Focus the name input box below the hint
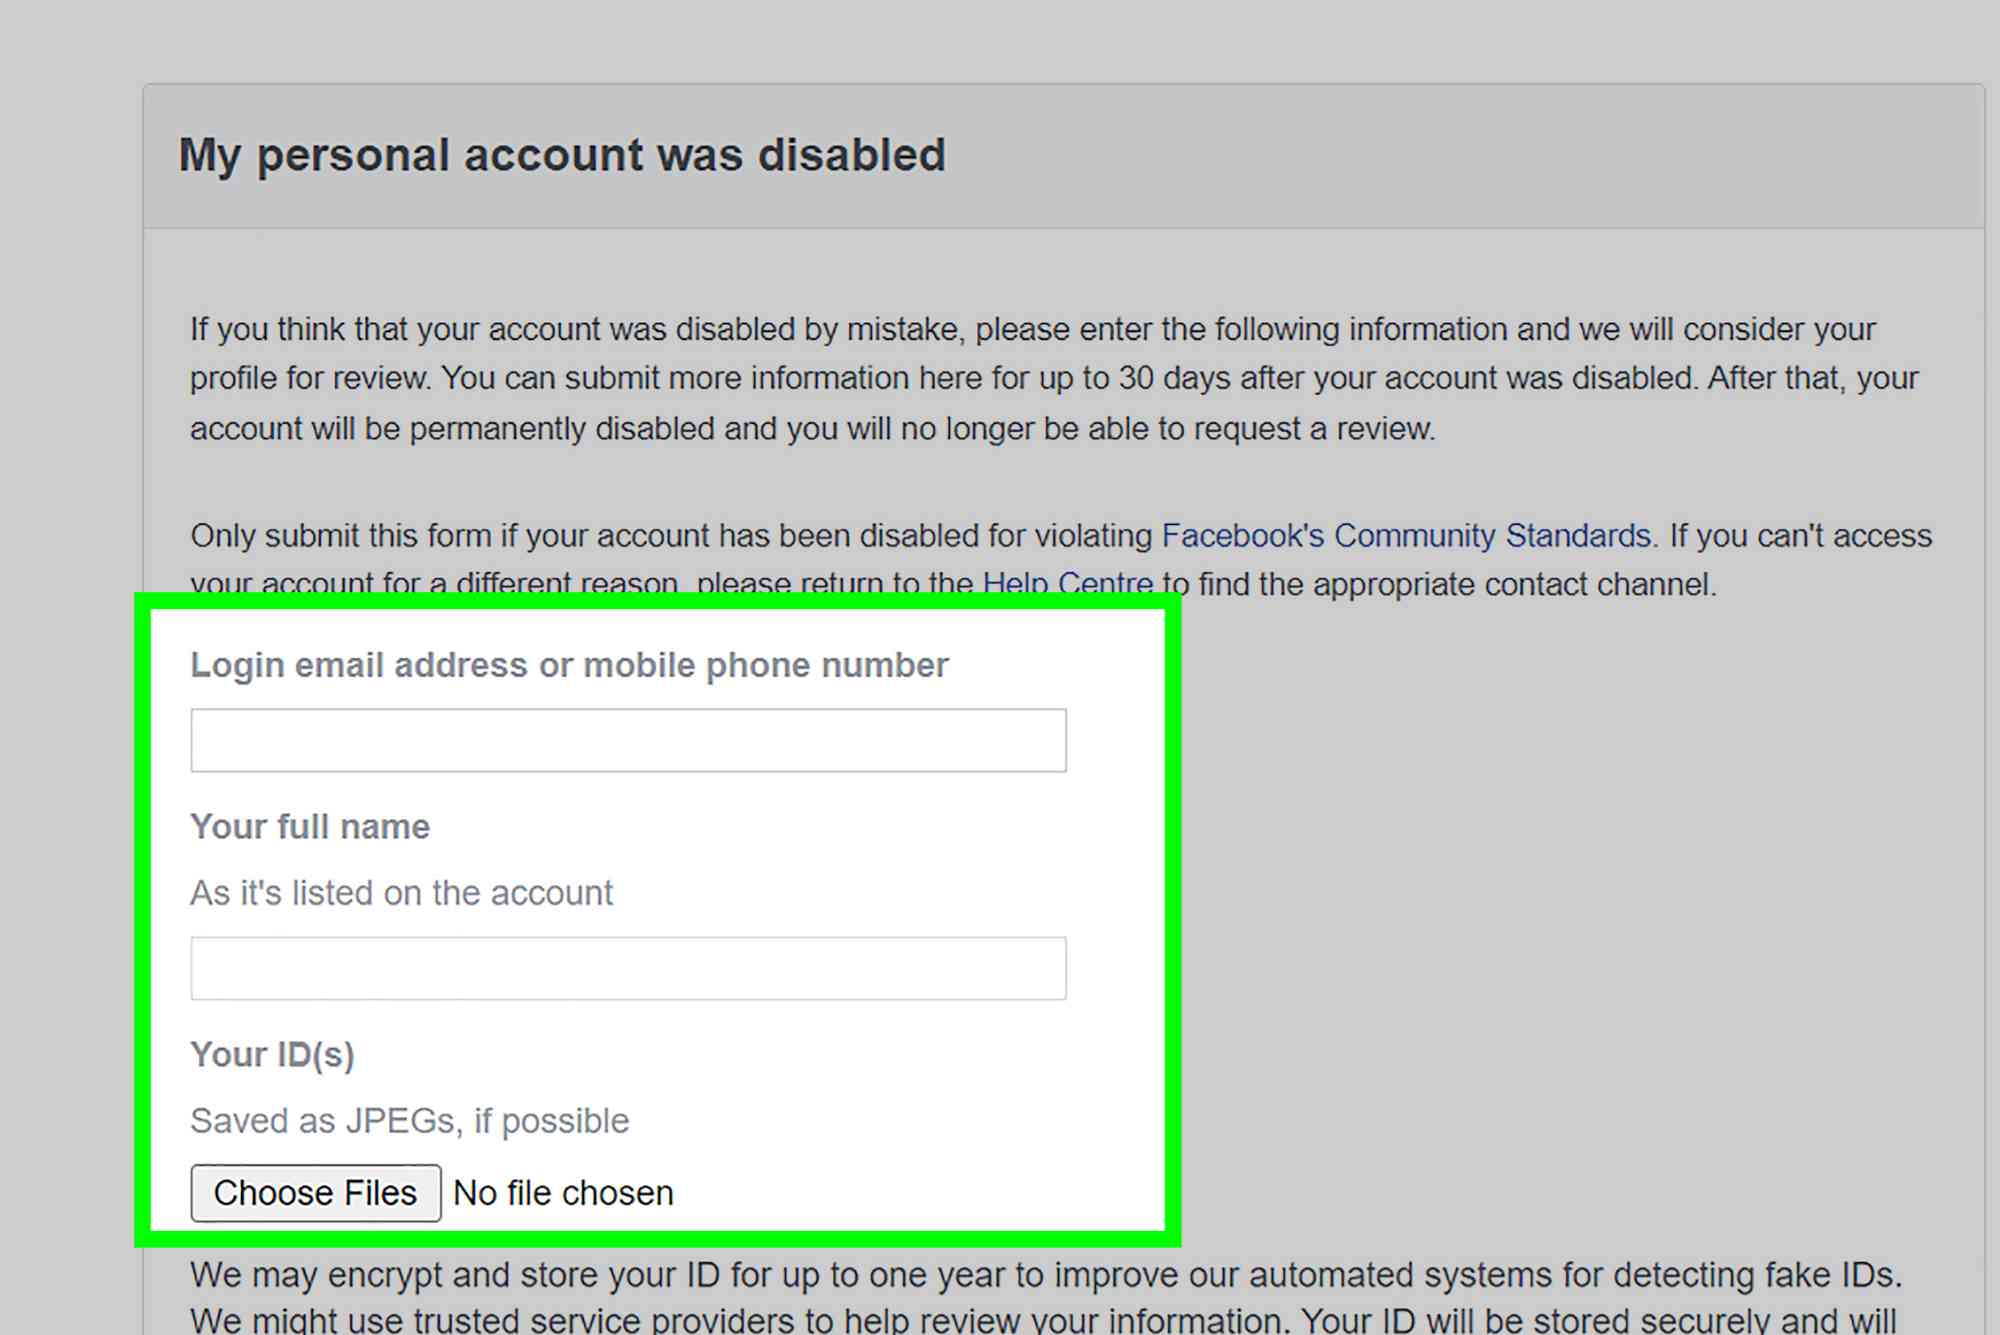The width and height of the screenshot is (2000, 1335). 628,968
